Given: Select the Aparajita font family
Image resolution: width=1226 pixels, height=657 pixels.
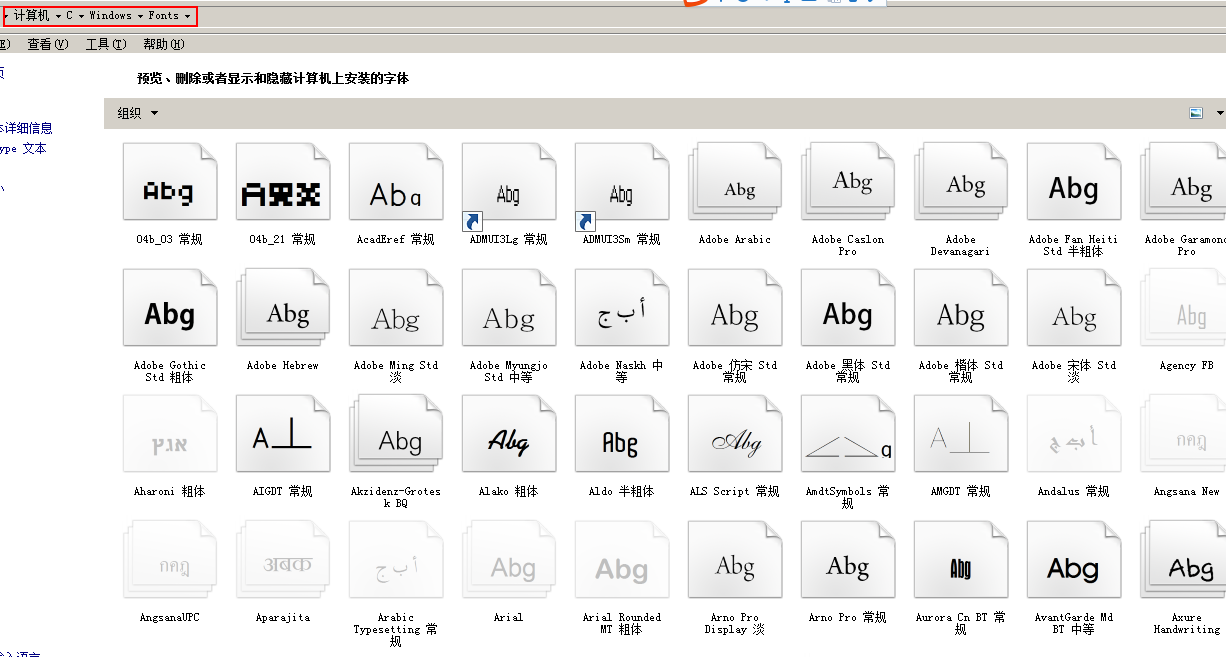Looking at the screenshot, I should tap(282, 560).
